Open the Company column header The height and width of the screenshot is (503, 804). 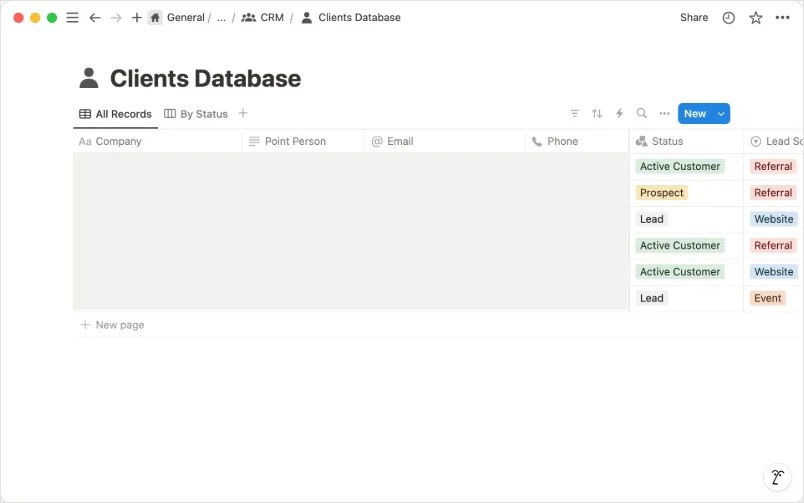[157, 142]
